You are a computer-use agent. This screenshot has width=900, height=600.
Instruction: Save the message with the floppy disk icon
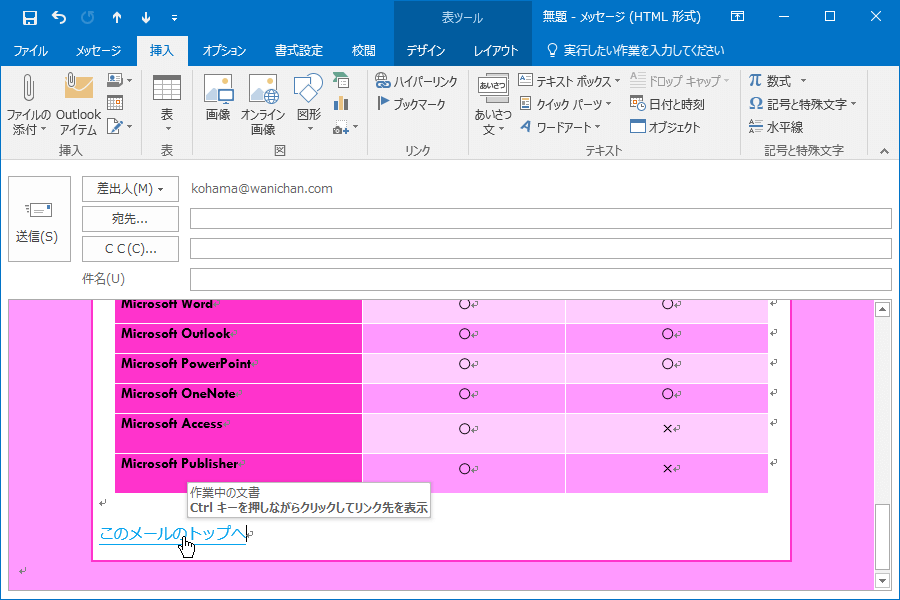point(29,17)
